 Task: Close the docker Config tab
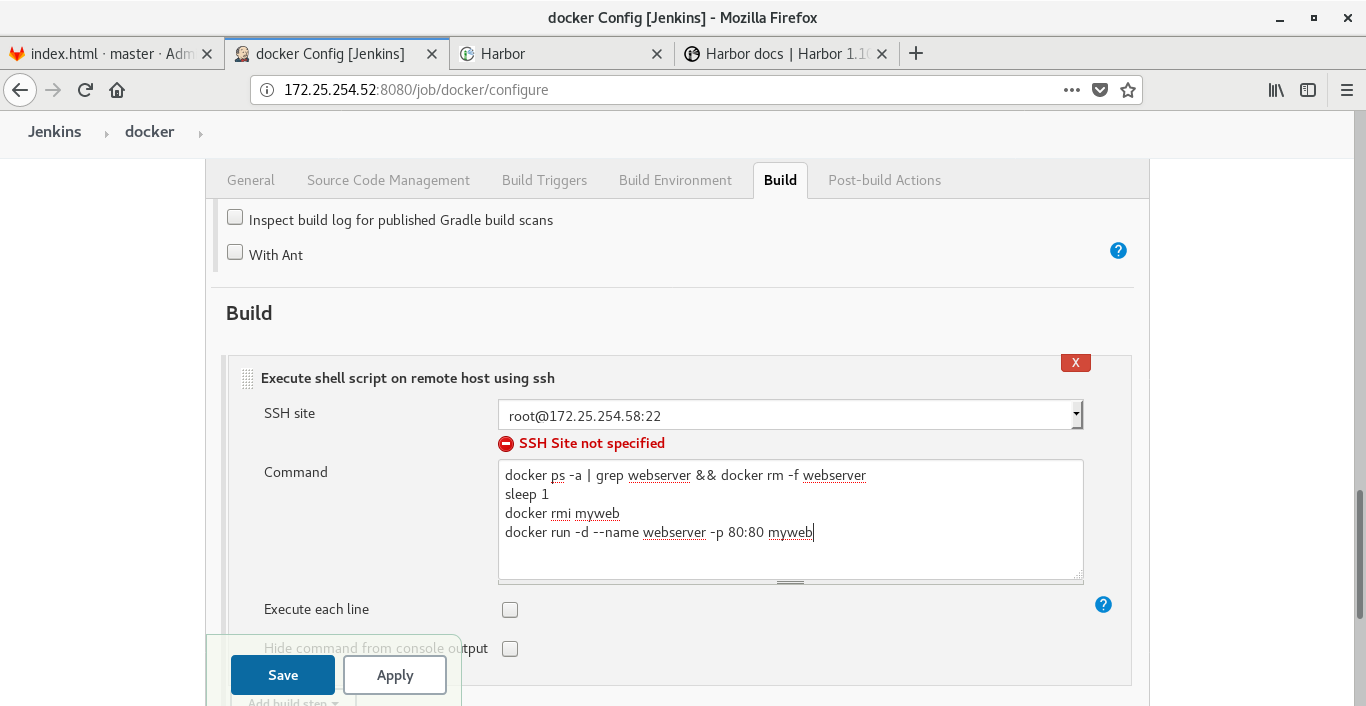432,54
